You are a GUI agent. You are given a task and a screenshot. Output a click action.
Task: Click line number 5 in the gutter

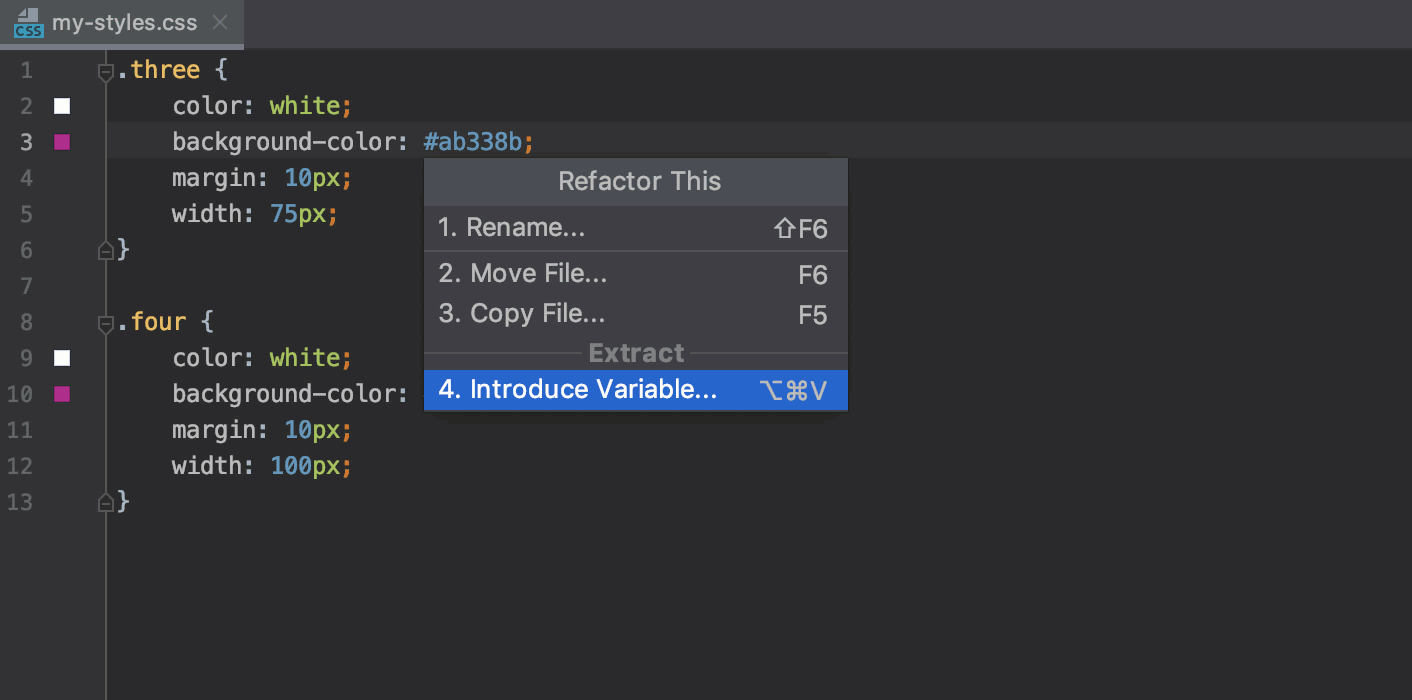[26, 214]
